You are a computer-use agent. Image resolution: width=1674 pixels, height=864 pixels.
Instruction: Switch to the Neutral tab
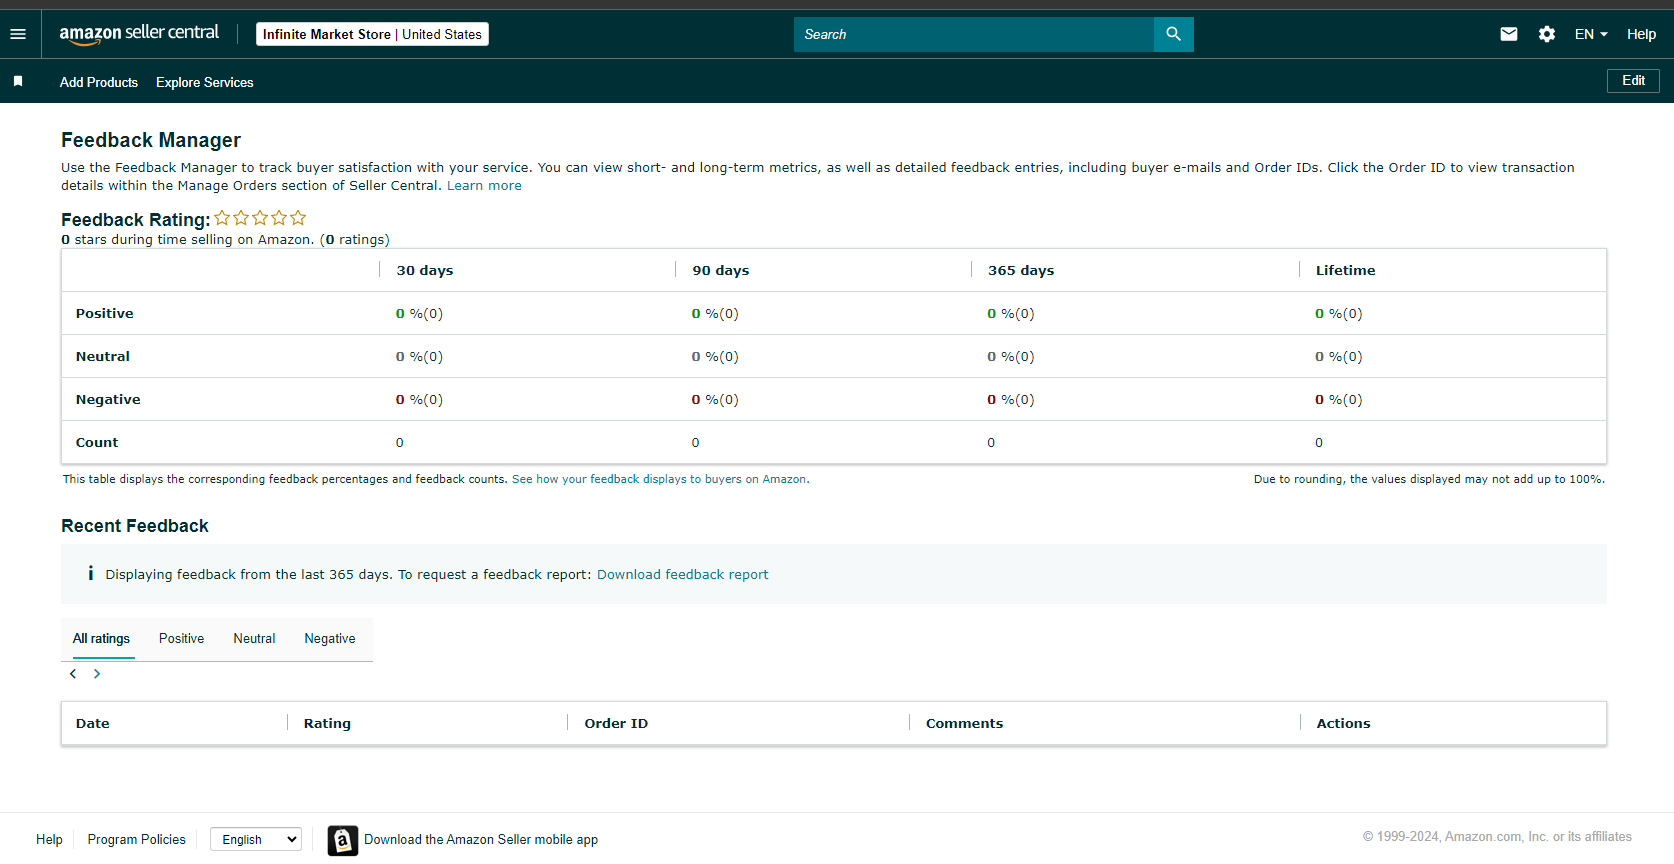pos(254,639)
